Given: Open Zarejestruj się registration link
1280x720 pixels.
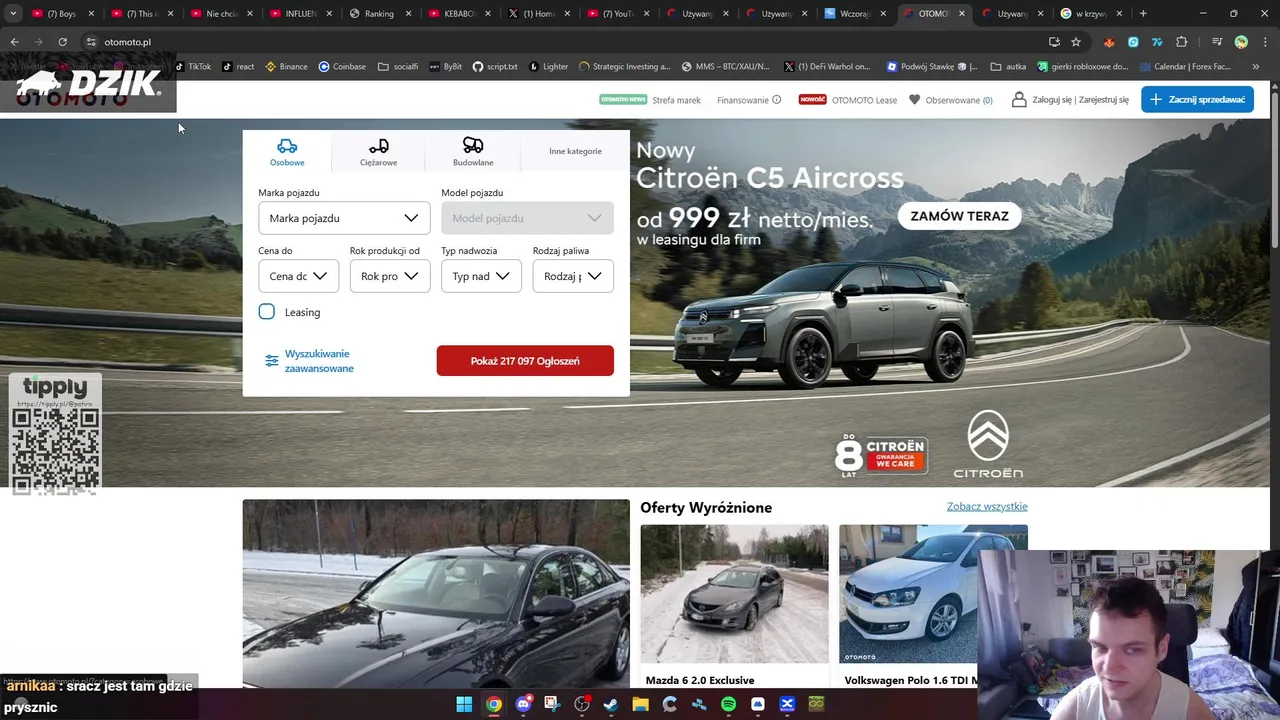Looking at the screenshot, I should 1104,100.
